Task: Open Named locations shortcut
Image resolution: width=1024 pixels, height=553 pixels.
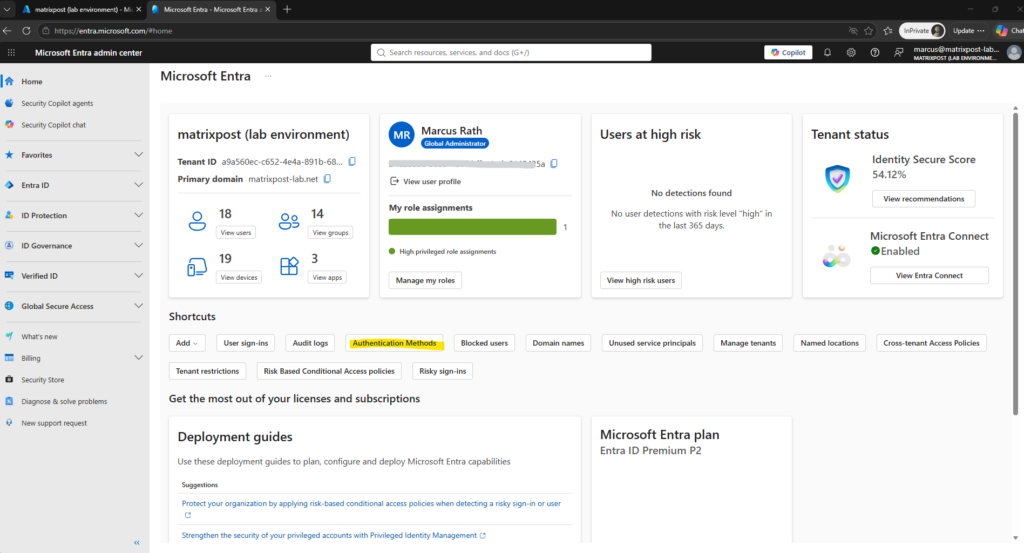Action: (x=829, y=343)
